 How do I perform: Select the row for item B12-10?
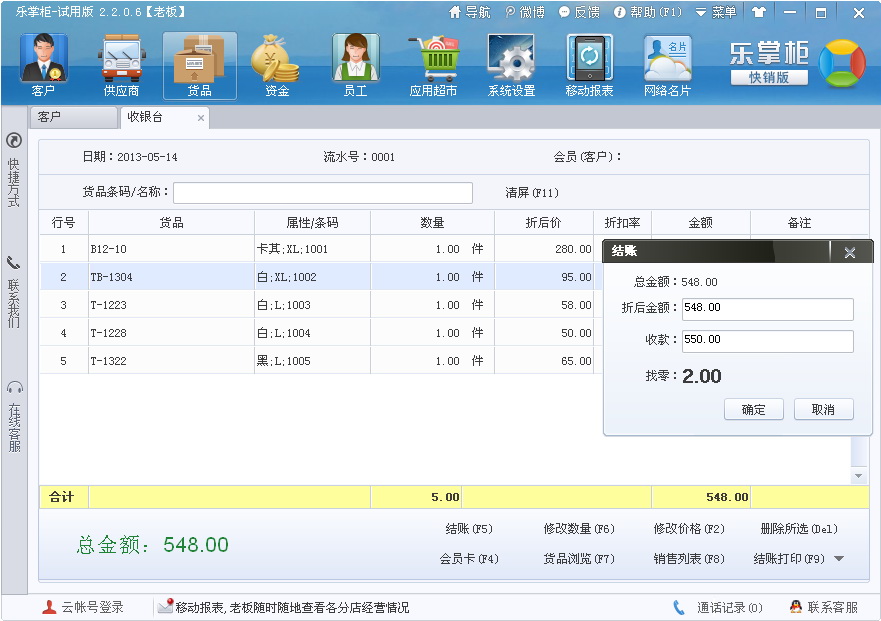pos(321,249)
